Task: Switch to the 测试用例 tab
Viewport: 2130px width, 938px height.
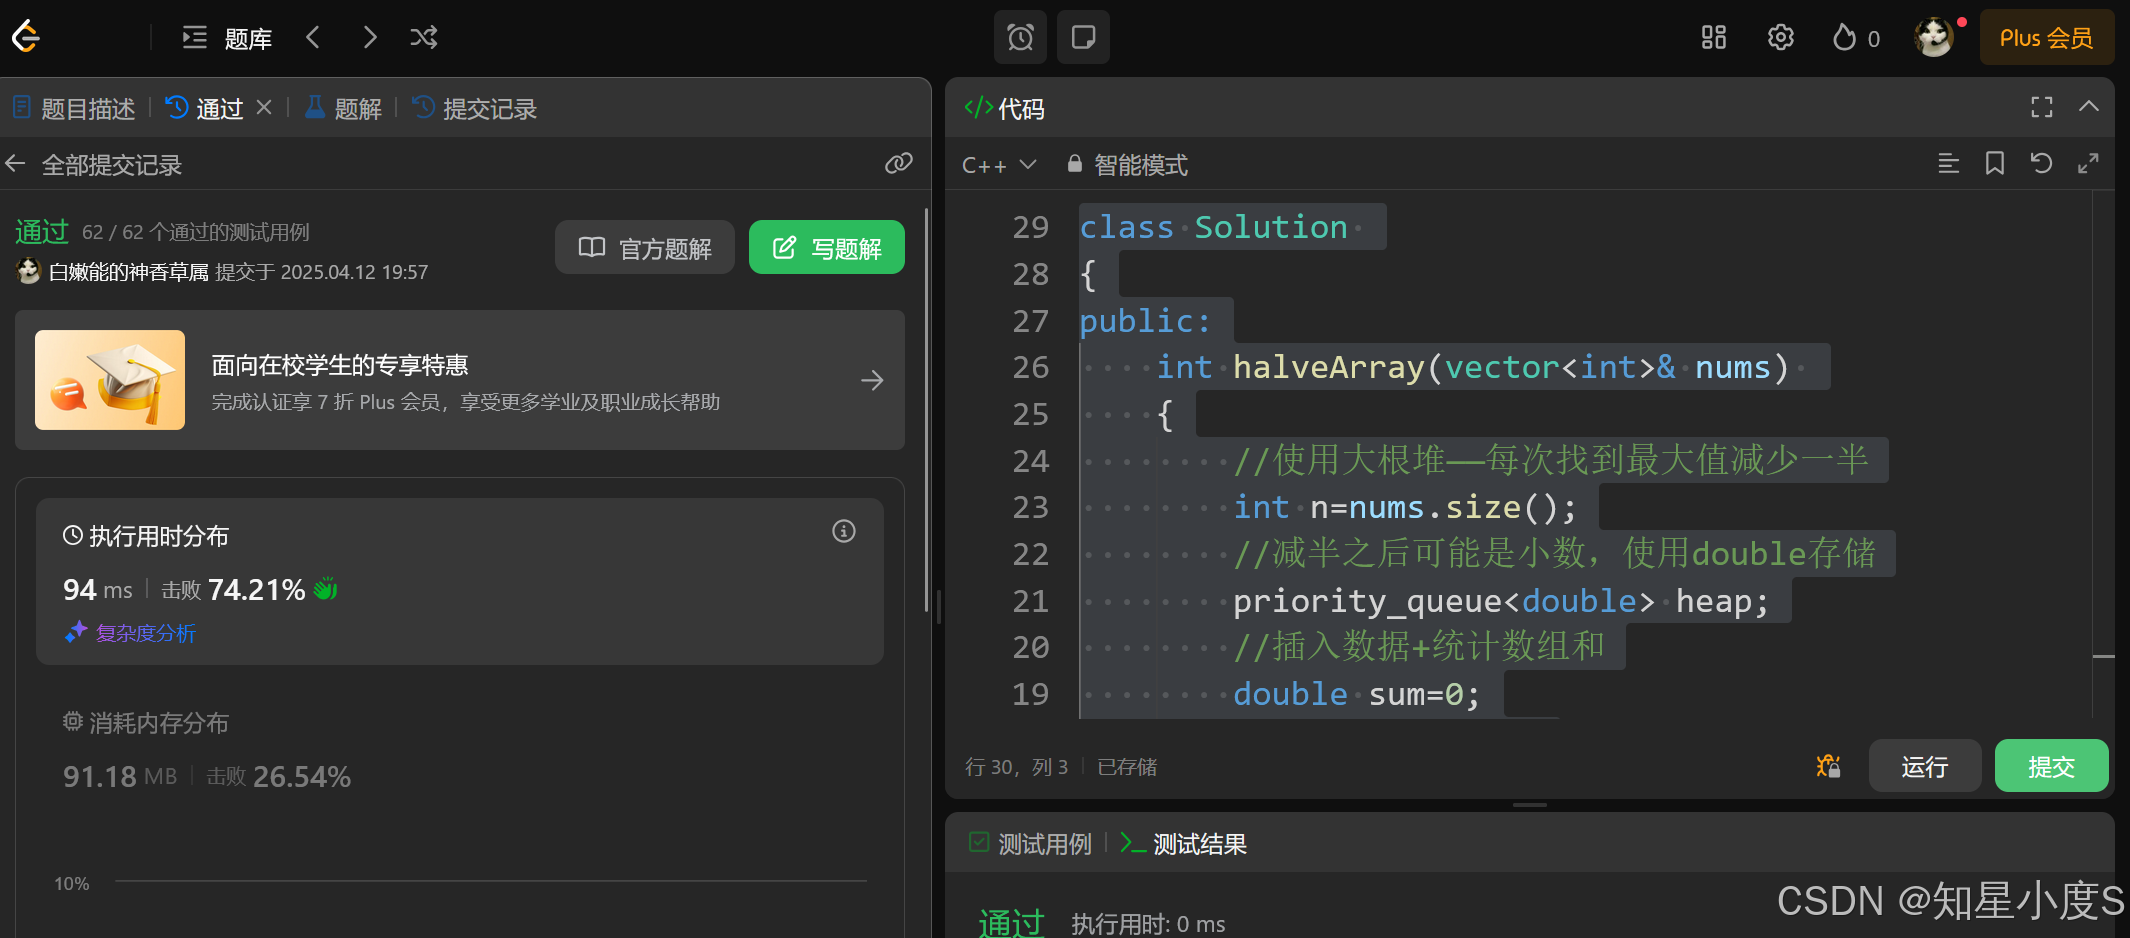Action: [x=1031, y=844]
